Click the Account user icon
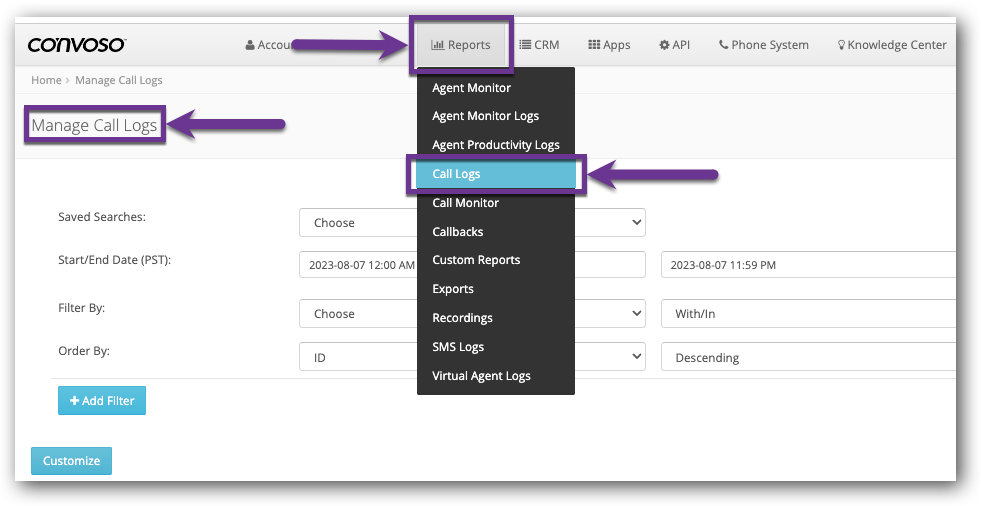Screen dimensions: 981x506 [x=250, y=45]
